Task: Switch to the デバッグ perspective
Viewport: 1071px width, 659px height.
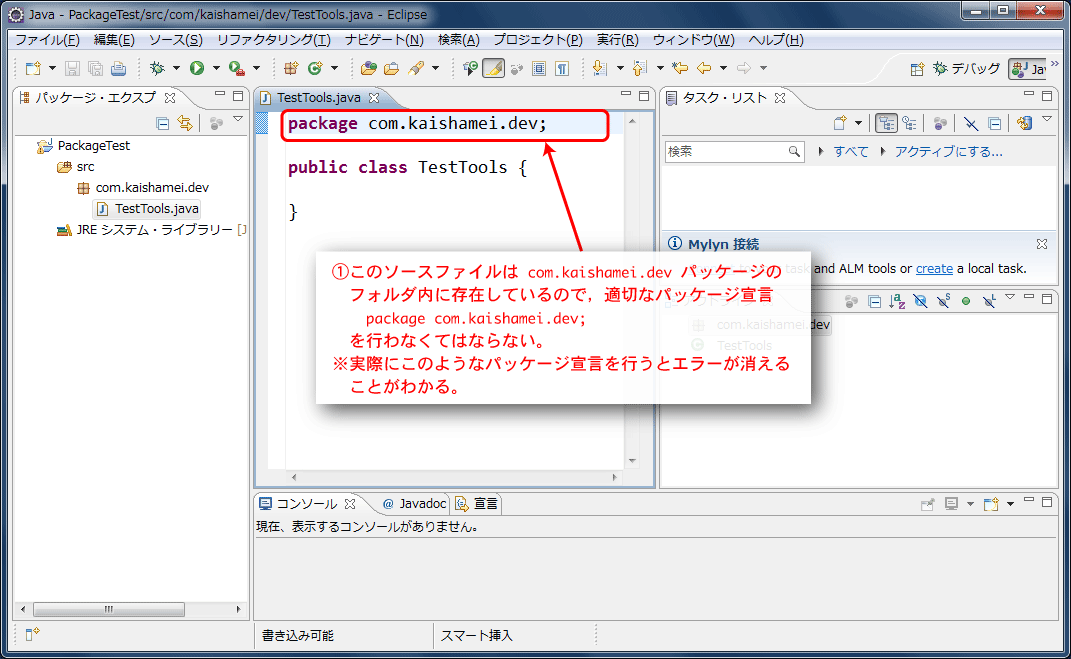Action: tap(966, 69)
